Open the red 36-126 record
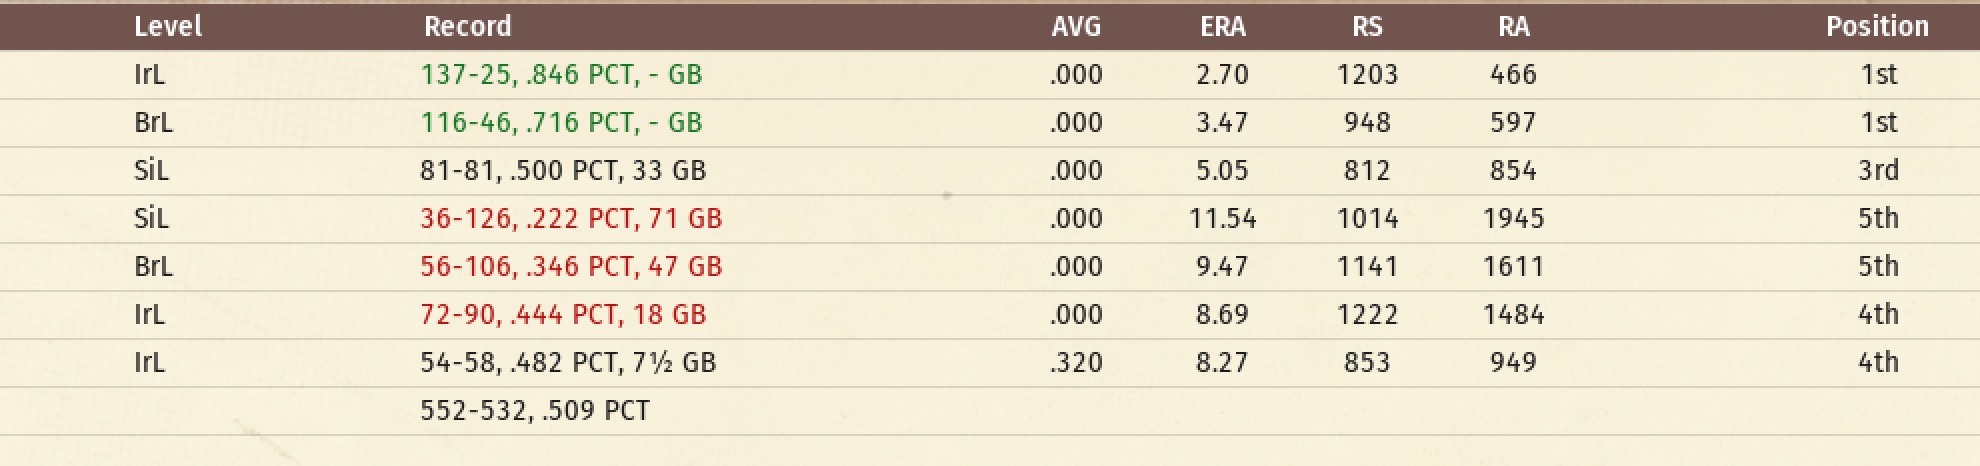Image resolution: width=1980 pixels, height=466 pixels. 571,218
